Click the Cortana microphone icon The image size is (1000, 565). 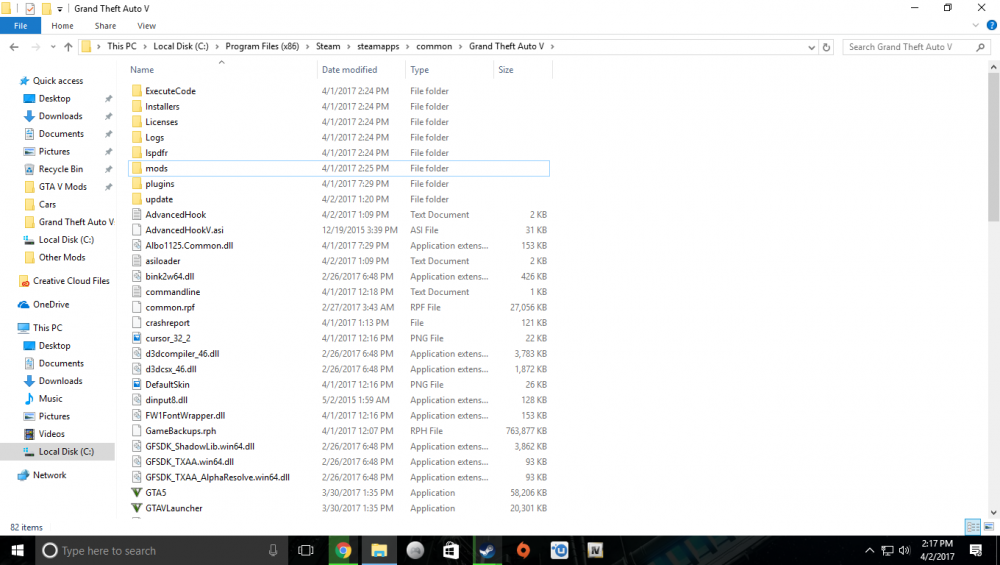click(x=273, y=550)
